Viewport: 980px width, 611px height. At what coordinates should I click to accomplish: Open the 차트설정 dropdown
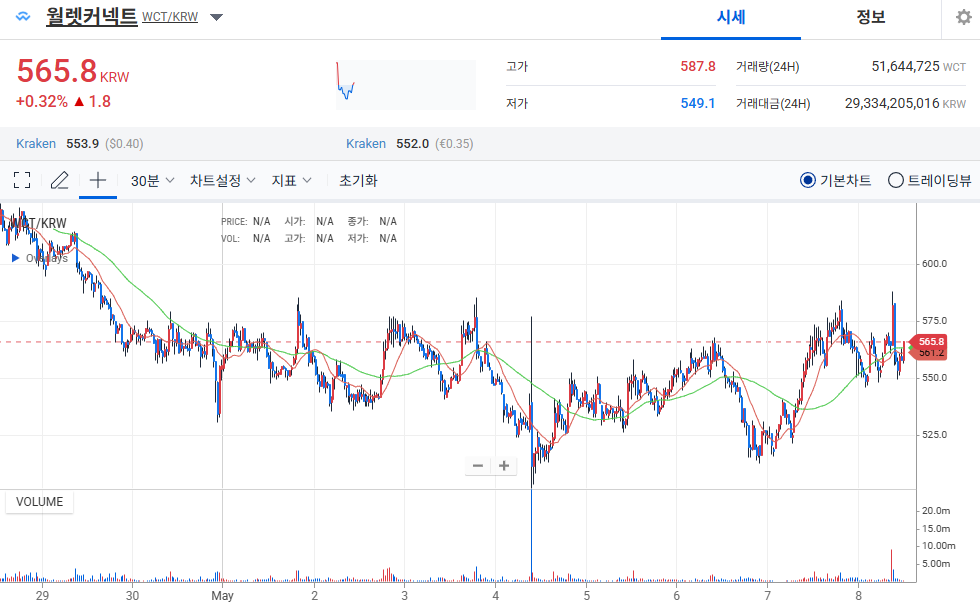pos(222,181)
